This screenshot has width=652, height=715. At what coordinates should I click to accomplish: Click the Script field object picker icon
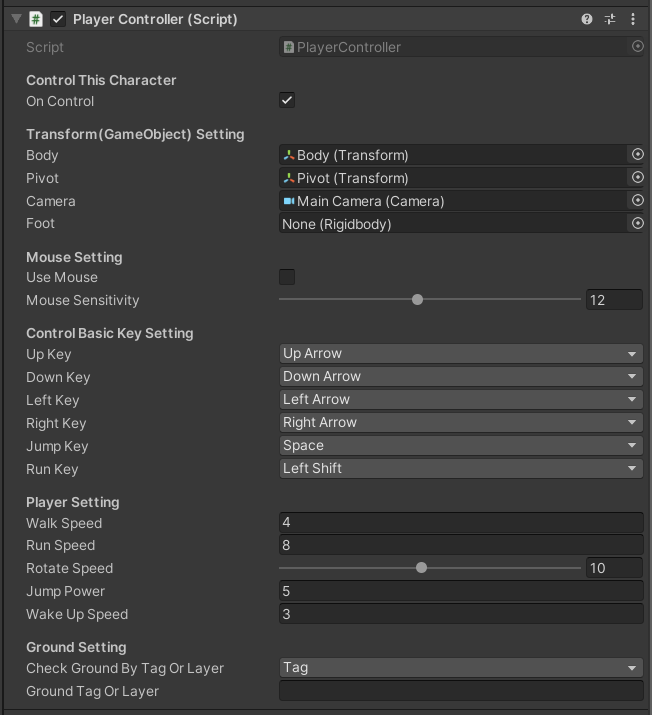pyautogui.click(x=637, y=47)
